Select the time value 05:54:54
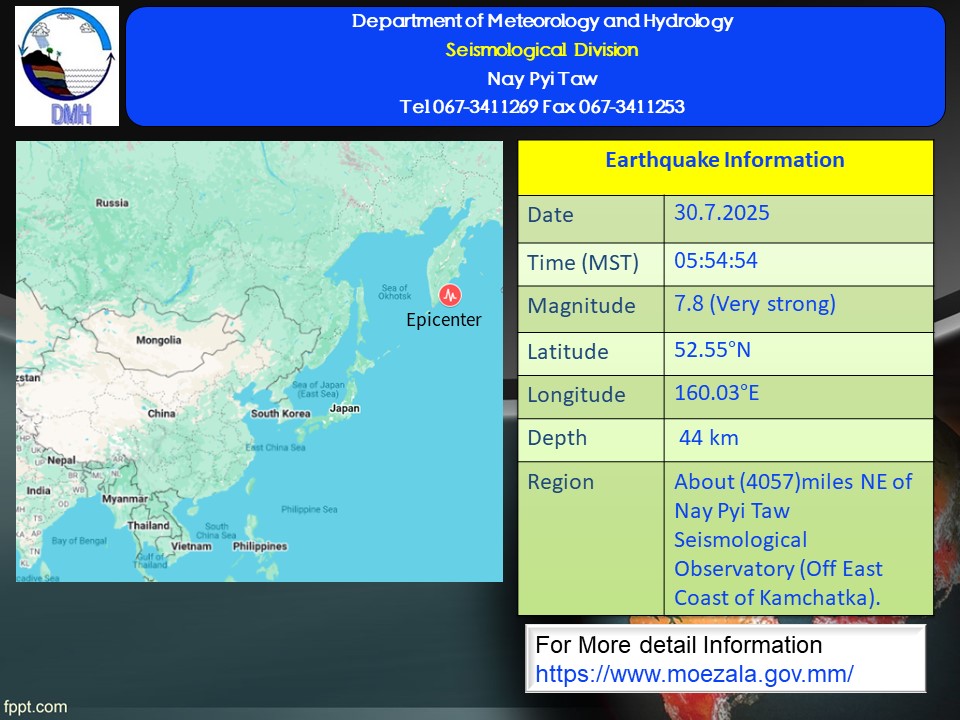Image resolution: width=960 pixels, height=720 pixels. click(x=716, y=261)
